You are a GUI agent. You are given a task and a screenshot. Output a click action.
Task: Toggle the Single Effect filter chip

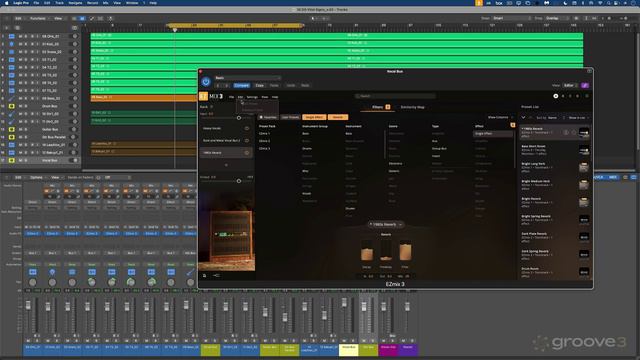(x=314, y=117)
